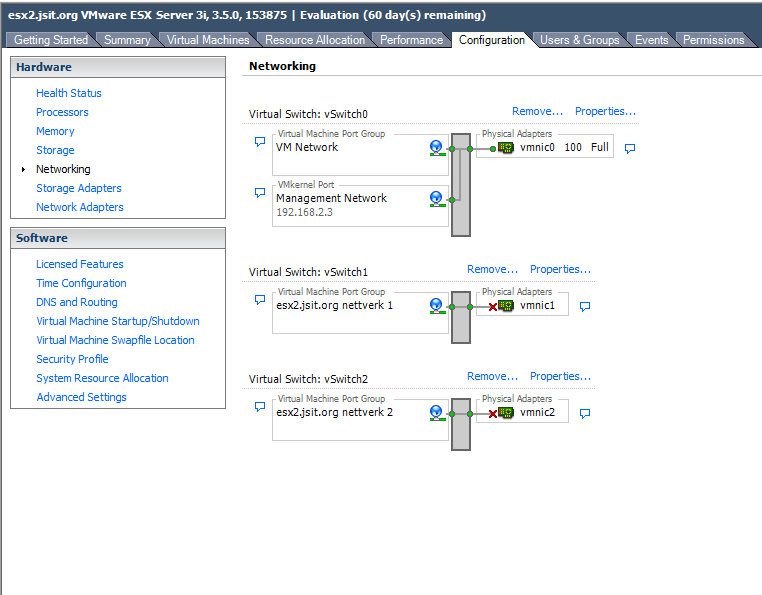The width and height of the screenshot is (762, 595).
Task: Select the esx2.jsit.org nettverk 2 label
Action: pyautogui.click(x=334, y=412)
